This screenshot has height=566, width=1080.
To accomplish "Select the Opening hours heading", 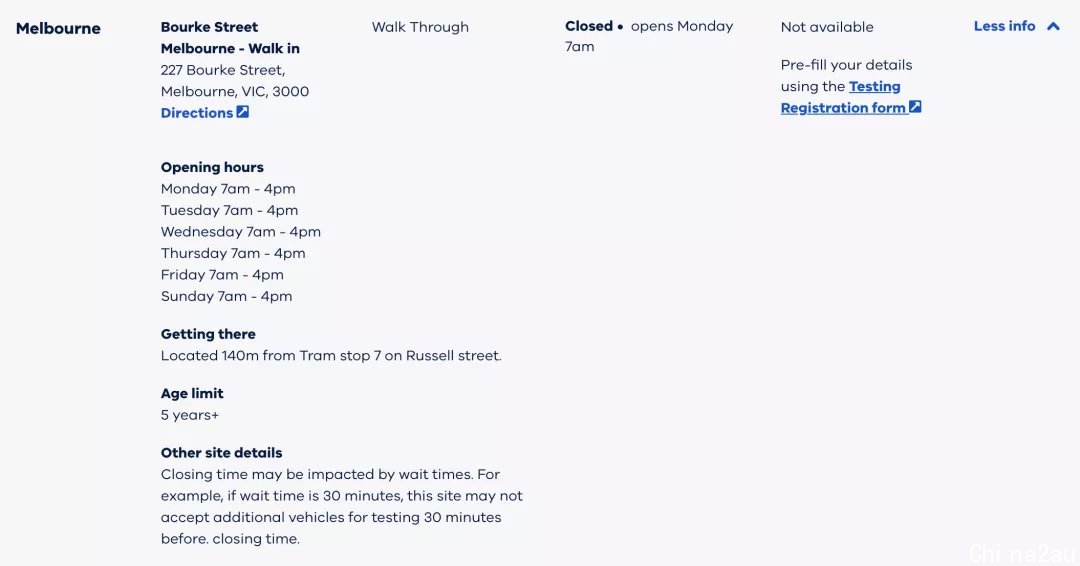I will coord(212,167).
